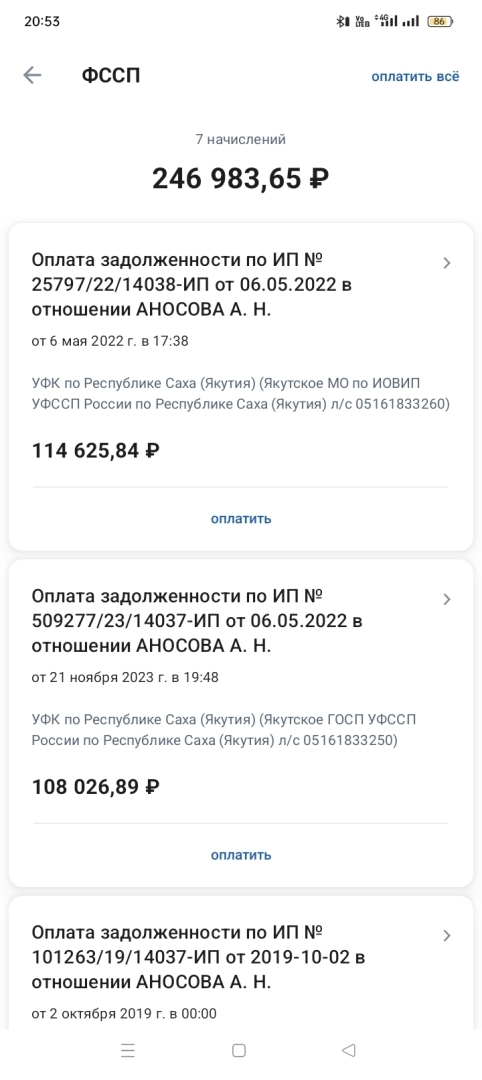Tap the Android recent apps menu icon
482x1080 pixels.
(127, 1050)
